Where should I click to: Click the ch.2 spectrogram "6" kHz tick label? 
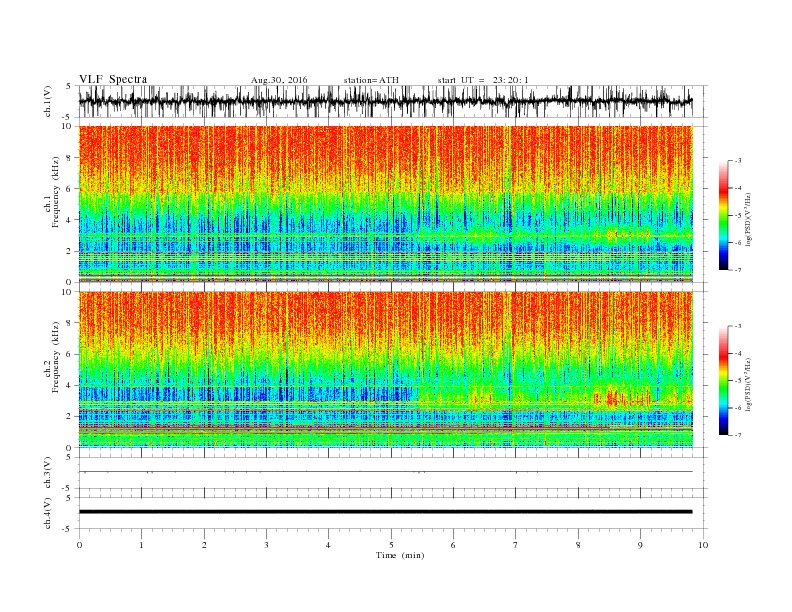click(70, 354)
